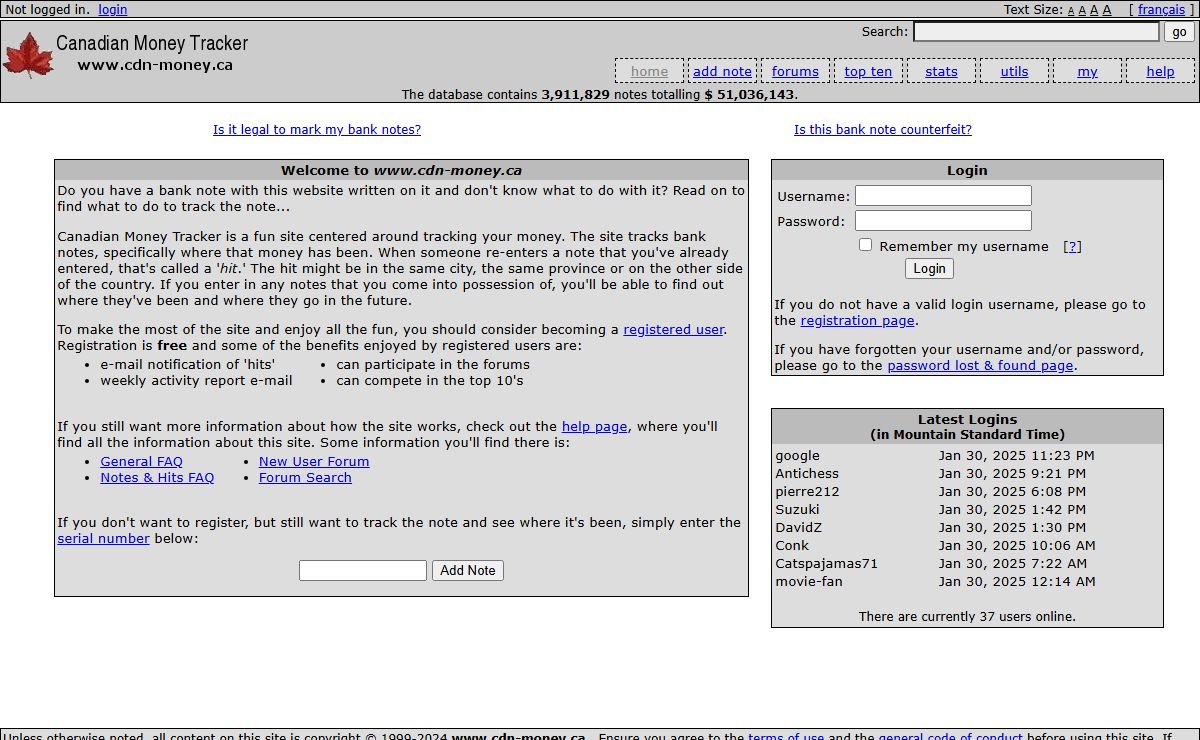Follow the serial number link
This screenshot has height=740, width=1200.
coord(103,538)
